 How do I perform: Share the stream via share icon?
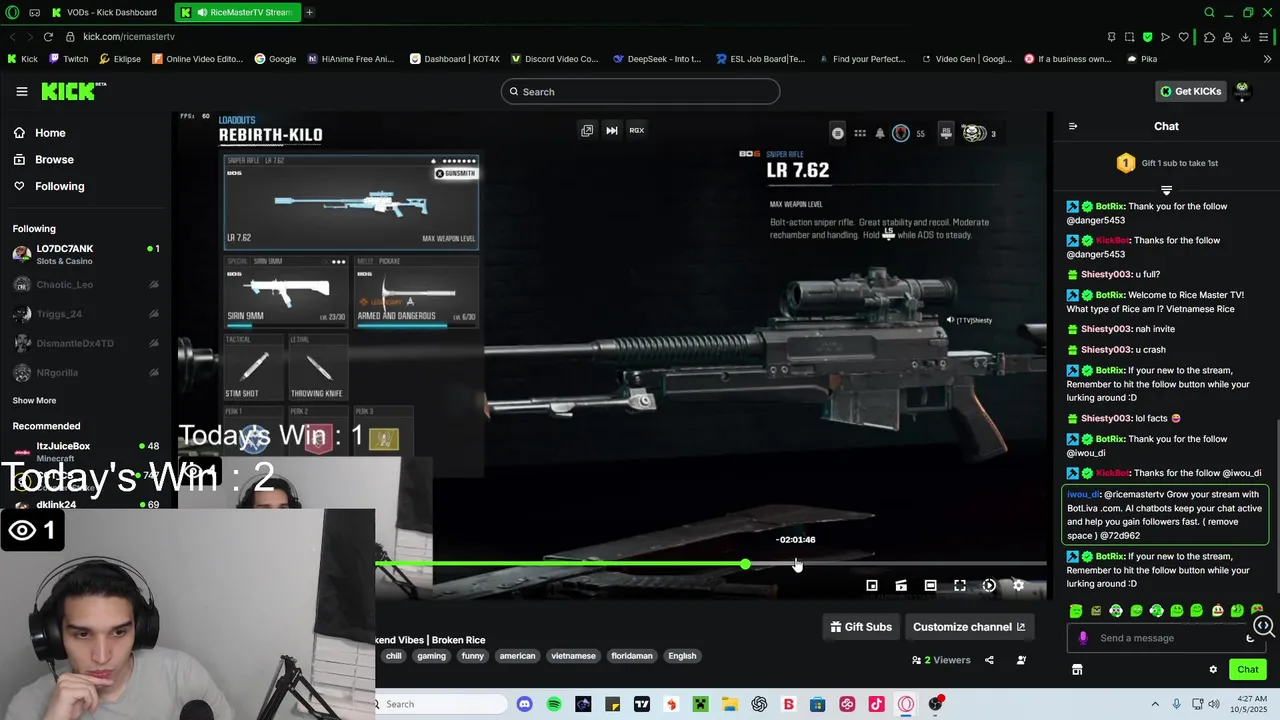tap(989, 660)
